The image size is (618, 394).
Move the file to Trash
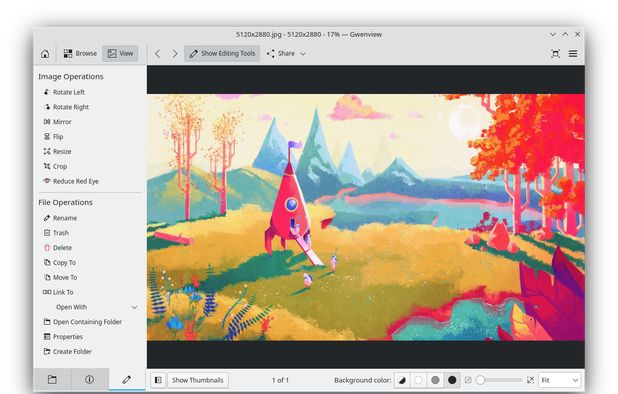tap(56, 233)
